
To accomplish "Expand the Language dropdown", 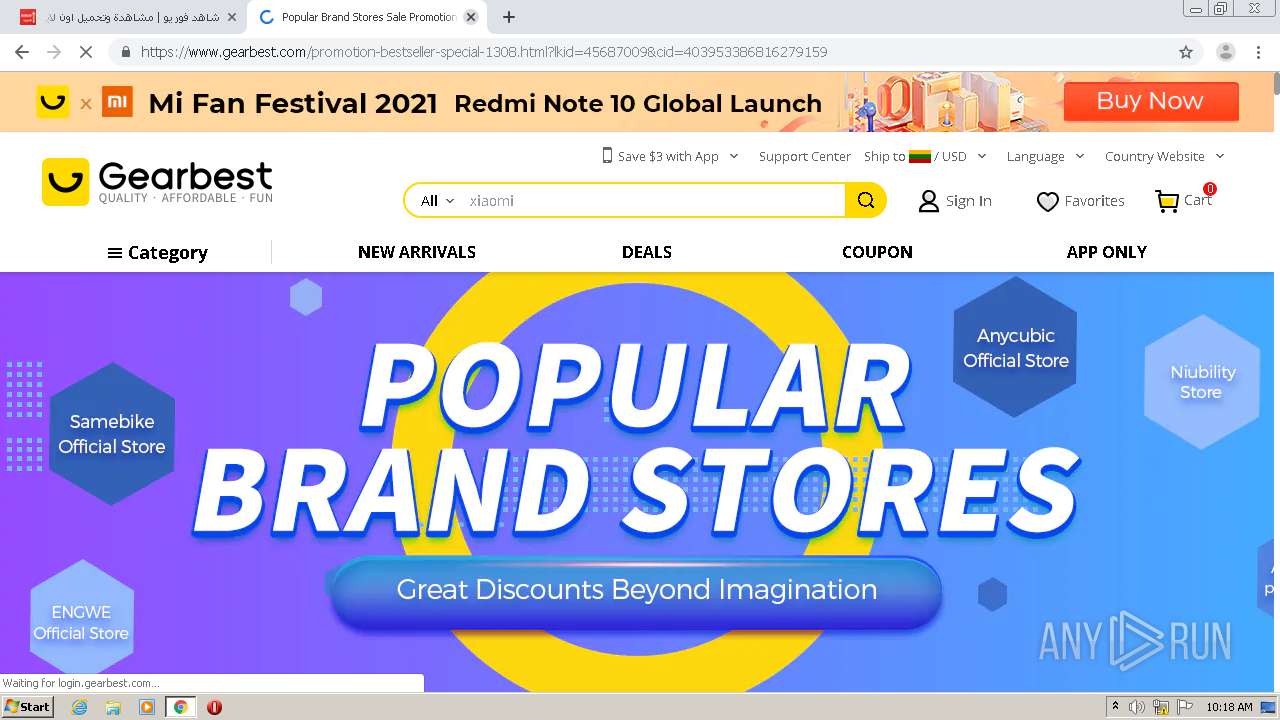I will pyautogui.click(x=1080, y=156).
